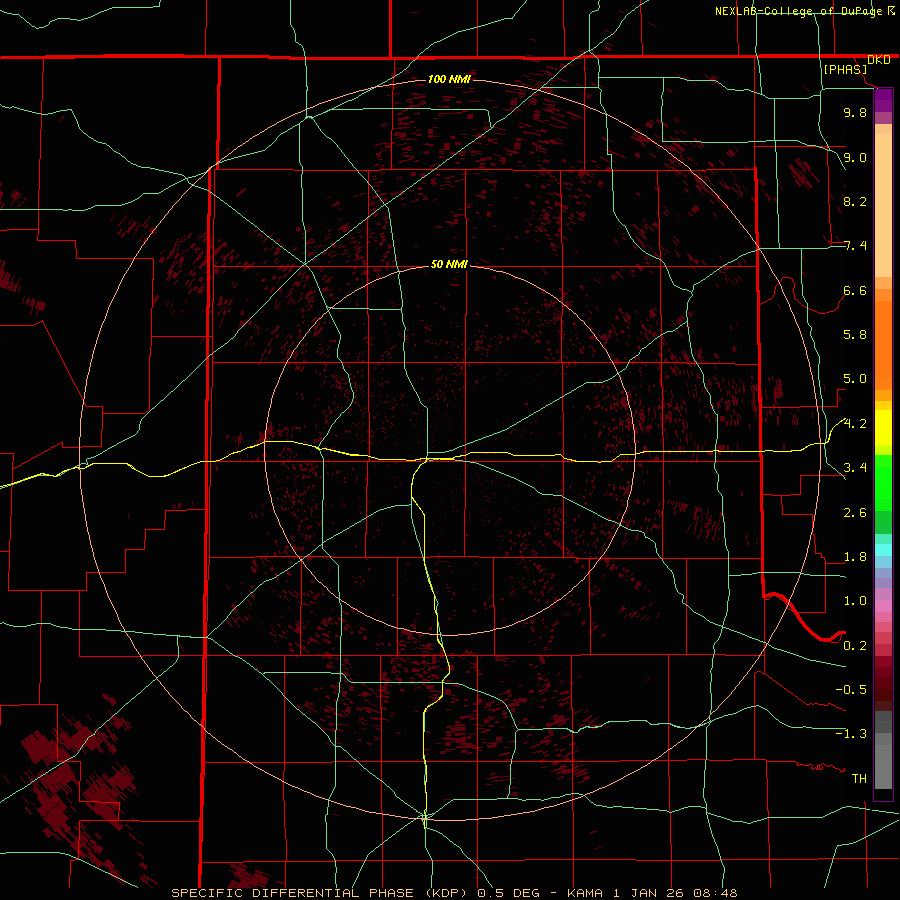This screenshot has height=900, width=900.
Task: Pick the cyan segment of the color bar
Action: point(883,550)
